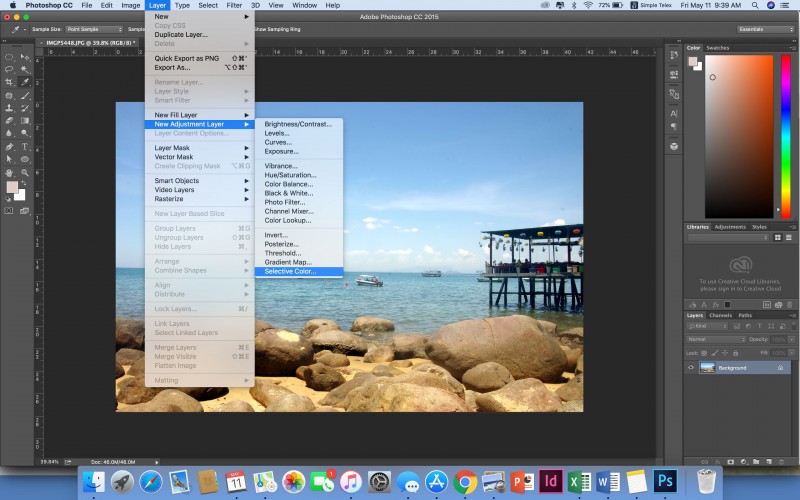Hide the Background layer with eye icon
The width and height of the screenshot is (800, 500).
[x=690, y=368]
